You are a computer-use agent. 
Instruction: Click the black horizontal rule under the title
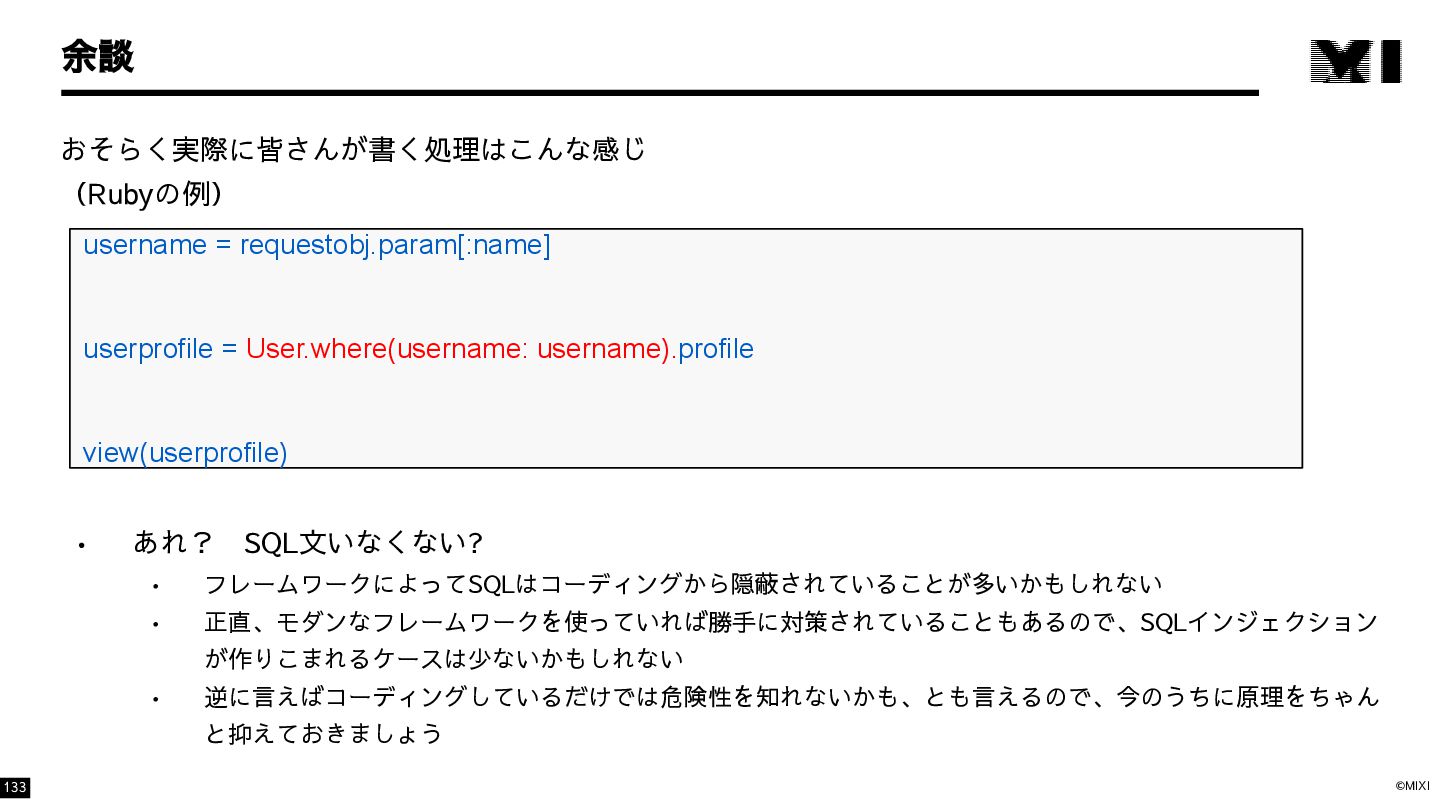pos(660,93)
